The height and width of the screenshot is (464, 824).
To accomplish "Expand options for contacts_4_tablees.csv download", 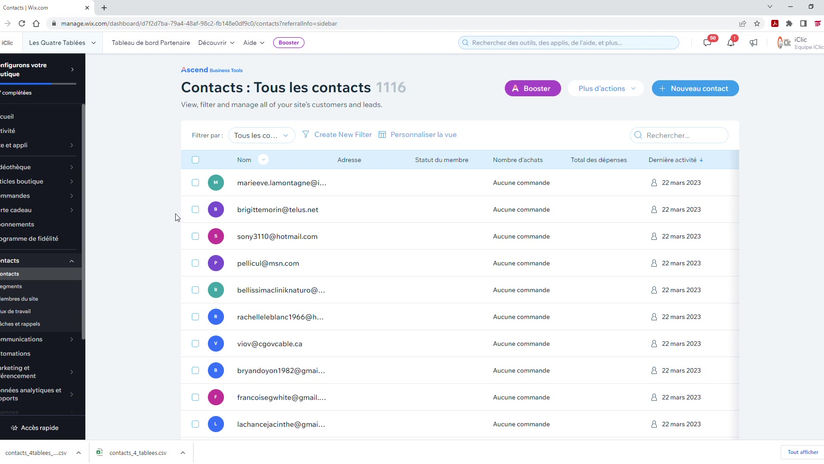I will point(182,452).
